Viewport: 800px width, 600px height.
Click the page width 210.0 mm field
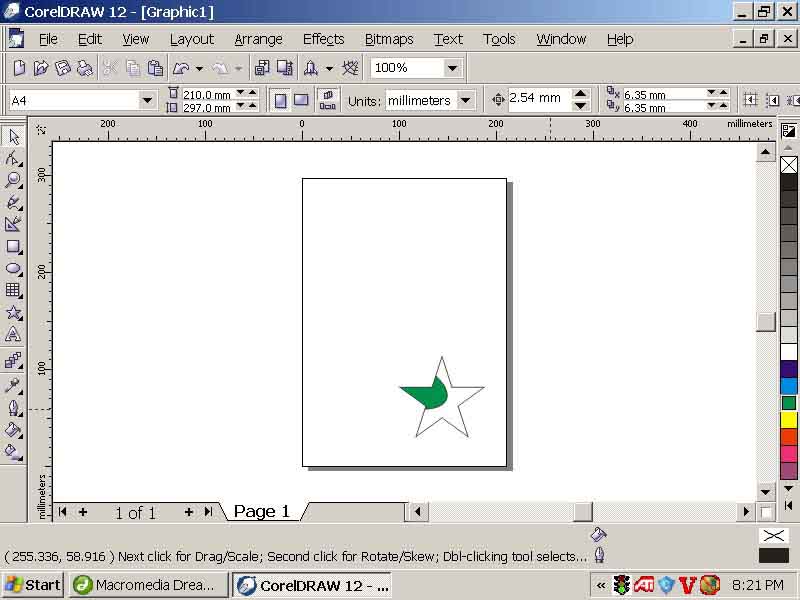[207, 94]
